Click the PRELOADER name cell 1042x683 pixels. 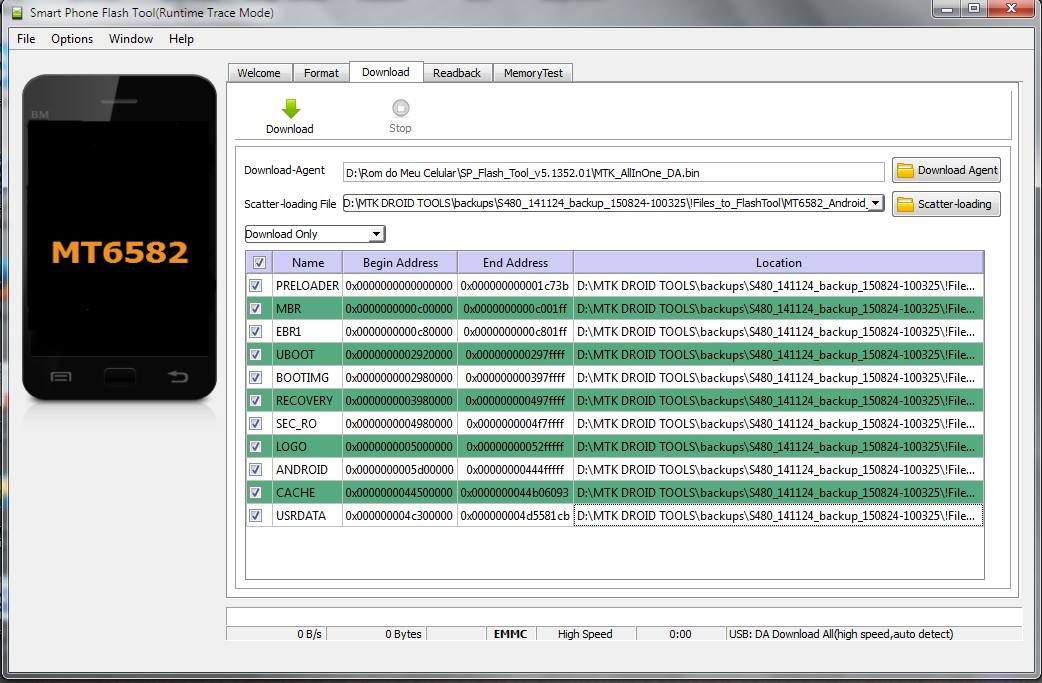tap(307, 286)
